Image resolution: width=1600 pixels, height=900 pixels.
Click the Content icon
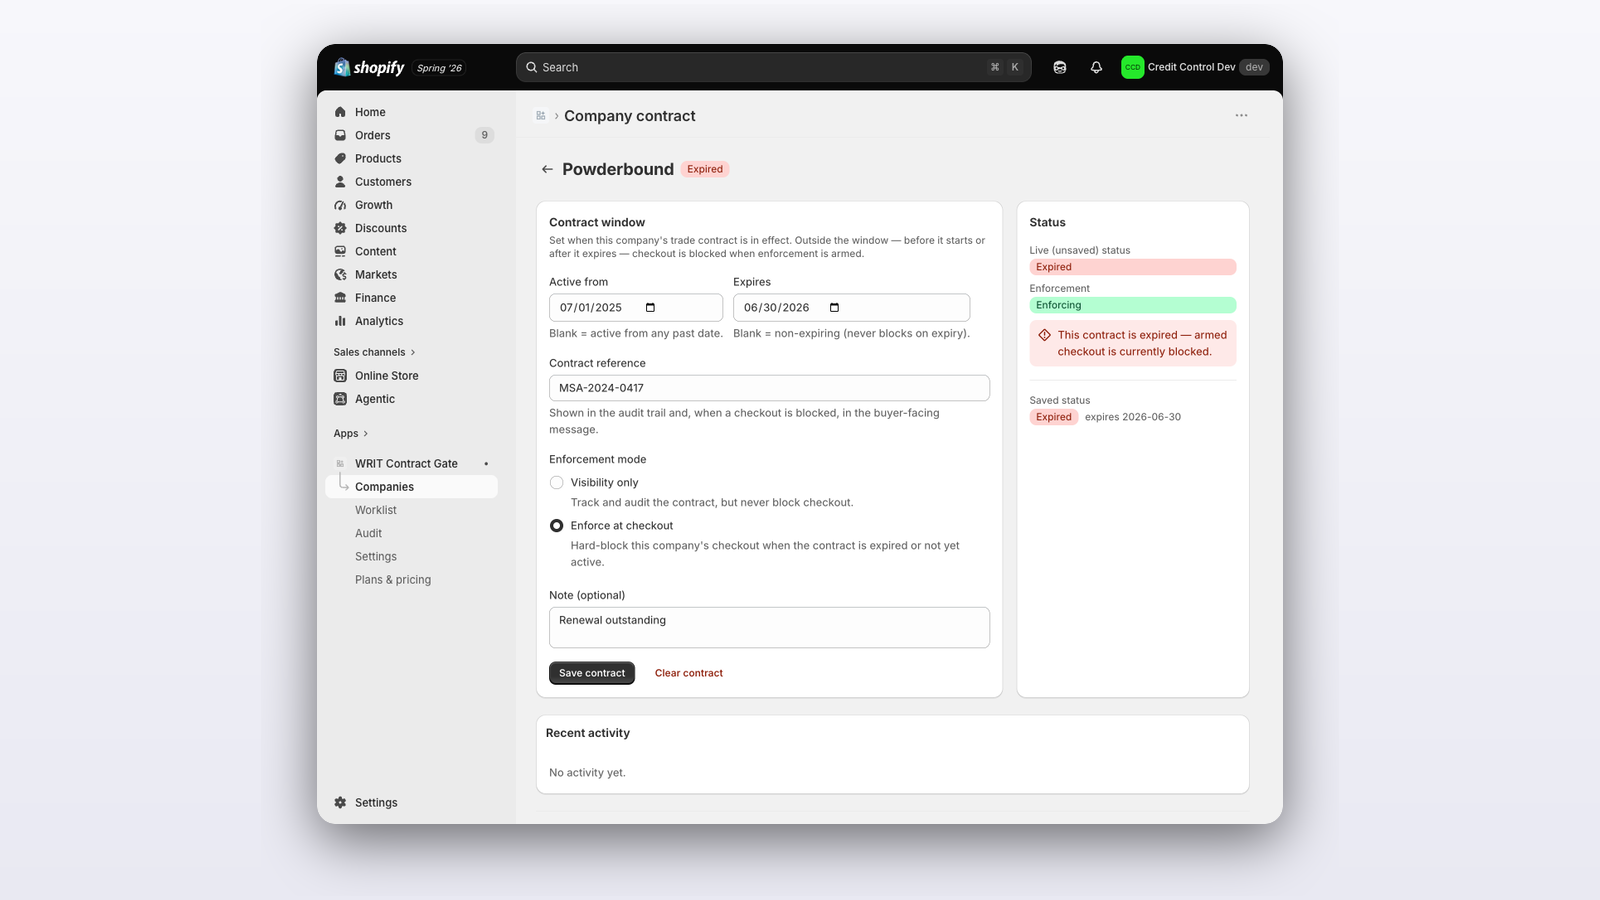[x=340, y=251]
